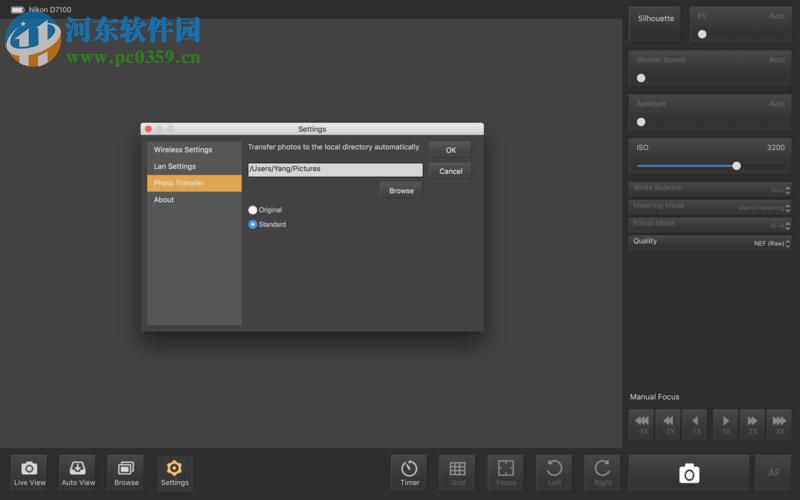Open the Browse photos icon in bottom toolbar
Image resolution: width=800 pixels, height=500 pixels.
click(x=126, y=472)
